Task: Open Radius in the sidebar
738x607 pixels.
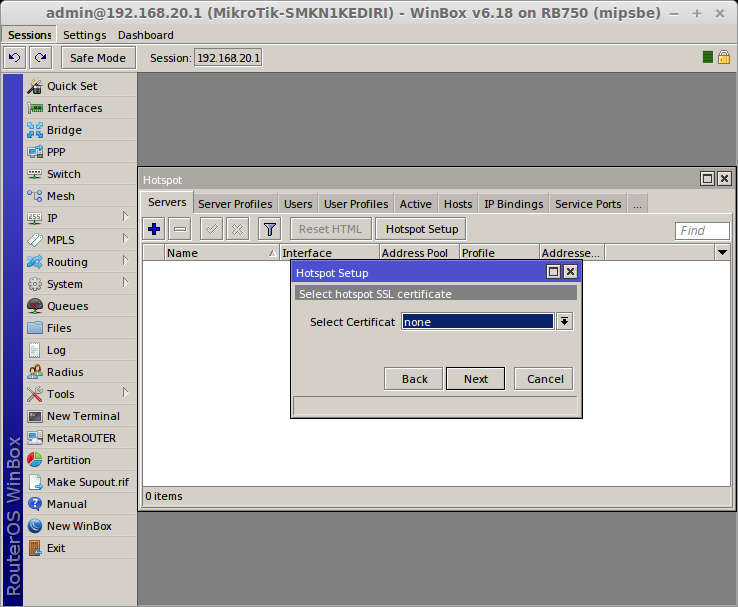Action: coord(80,372)
